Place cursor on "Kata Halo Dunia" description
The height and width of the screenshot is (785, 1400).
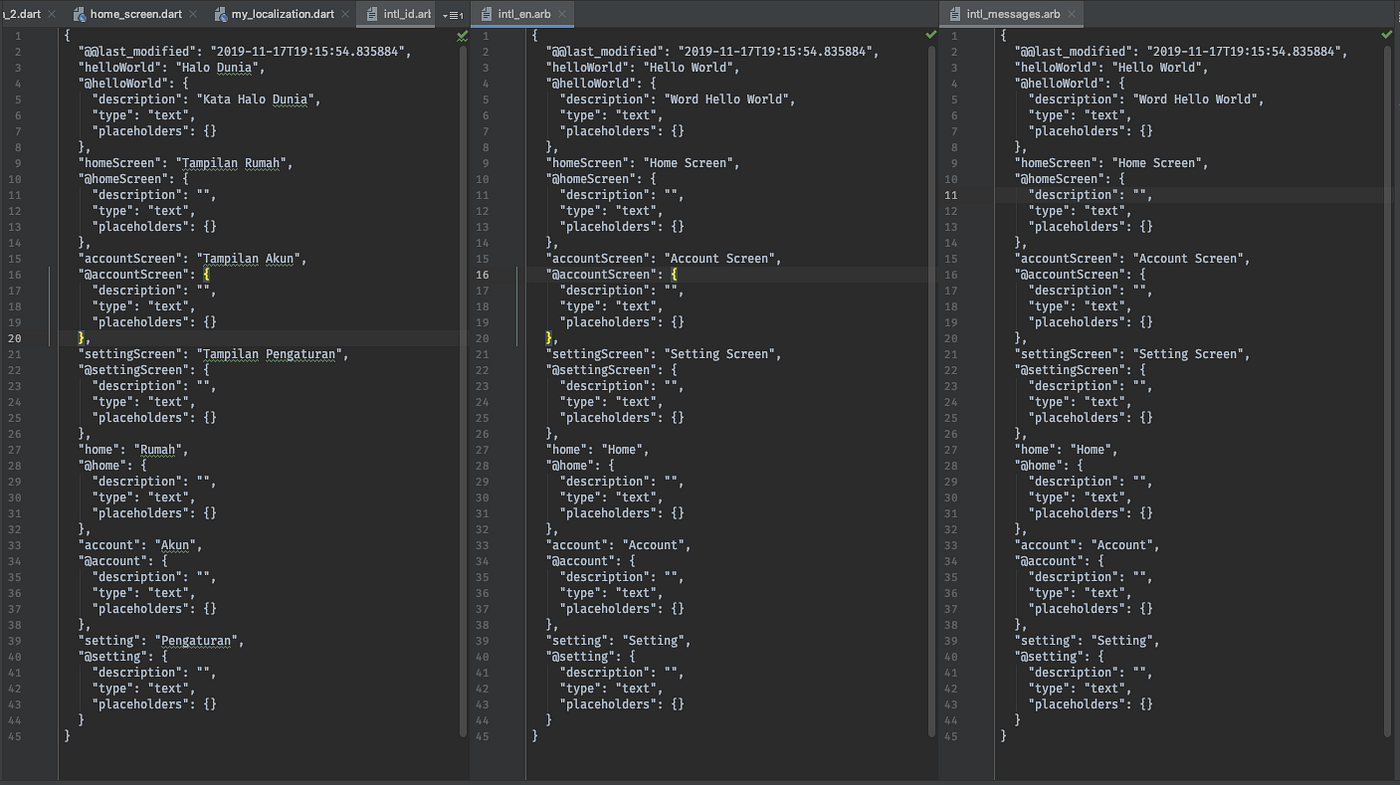[x=258, y=99]
